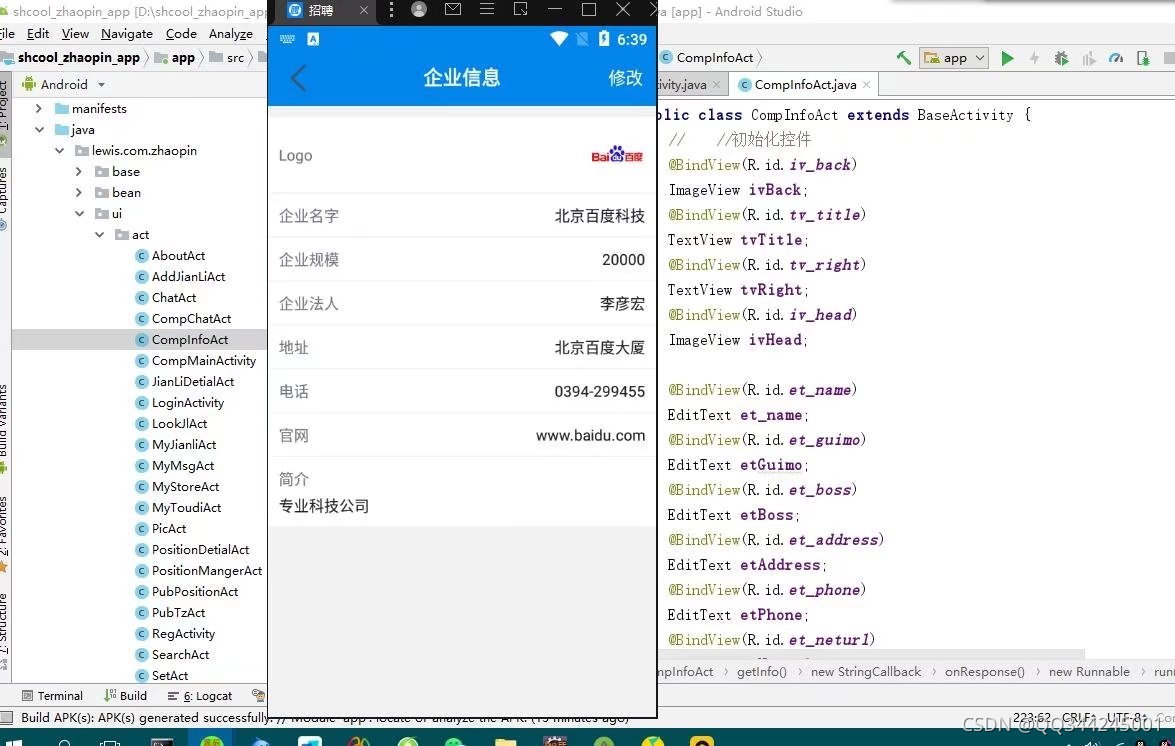Select AddJianLiAct in project tree

point(188,276)
